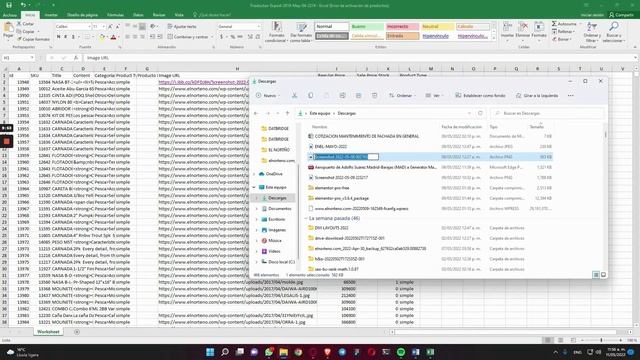Click Formato condicional in Excel ribbon
This screenshot has width=640, height=360.
point(277,32)
